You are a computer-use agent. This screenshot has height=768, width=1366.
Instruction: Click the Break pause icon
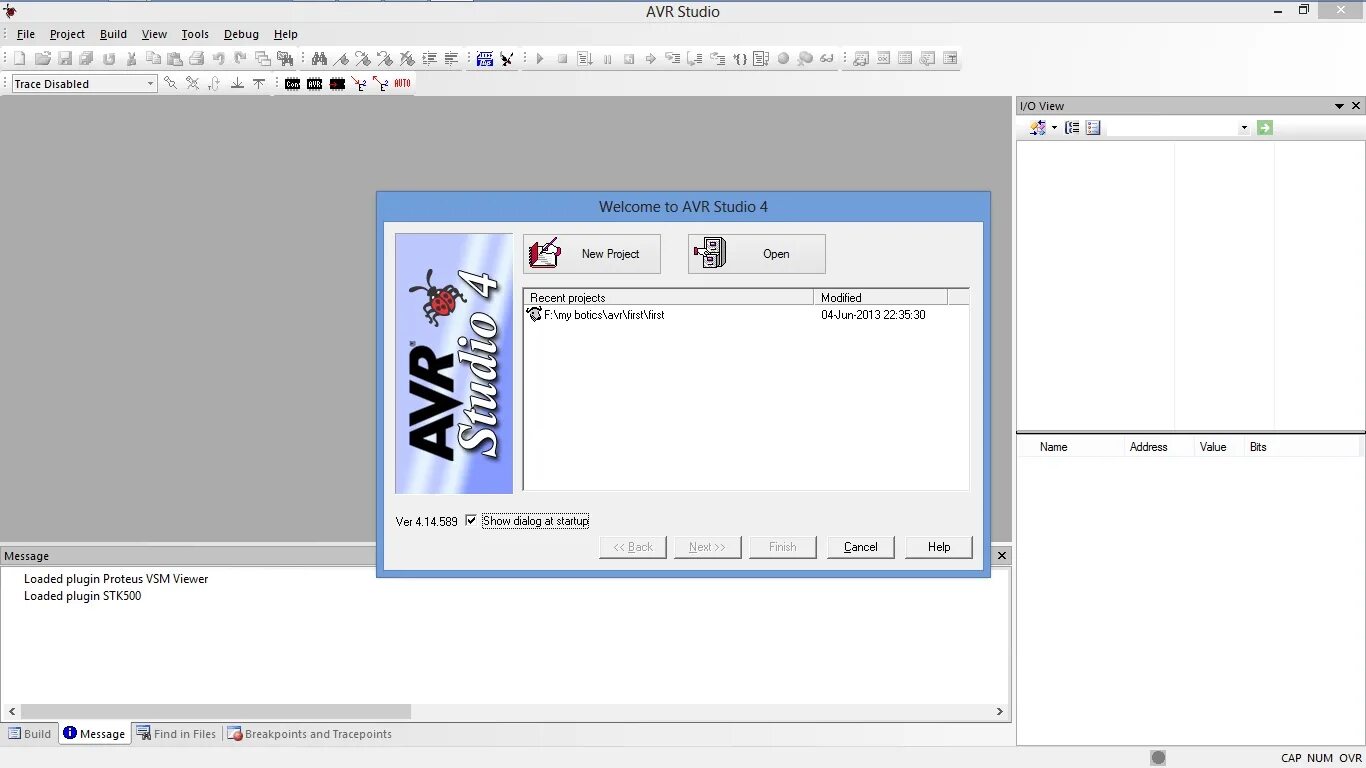(x=607, y=59)
